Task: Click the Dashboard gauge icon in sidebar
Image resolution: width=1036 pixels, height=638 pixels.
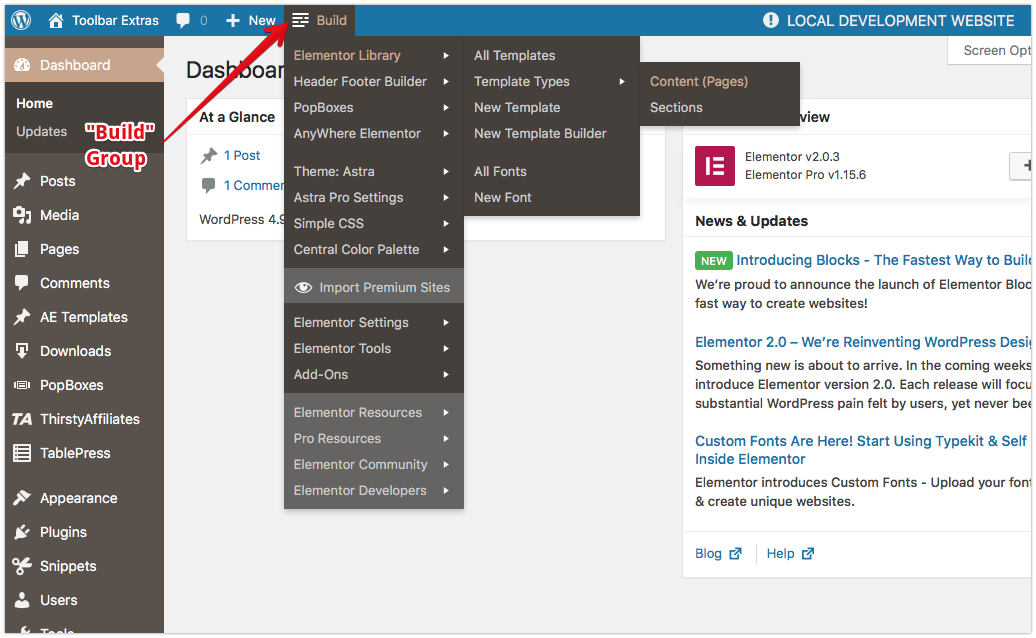Action: [x=22, y=65]
